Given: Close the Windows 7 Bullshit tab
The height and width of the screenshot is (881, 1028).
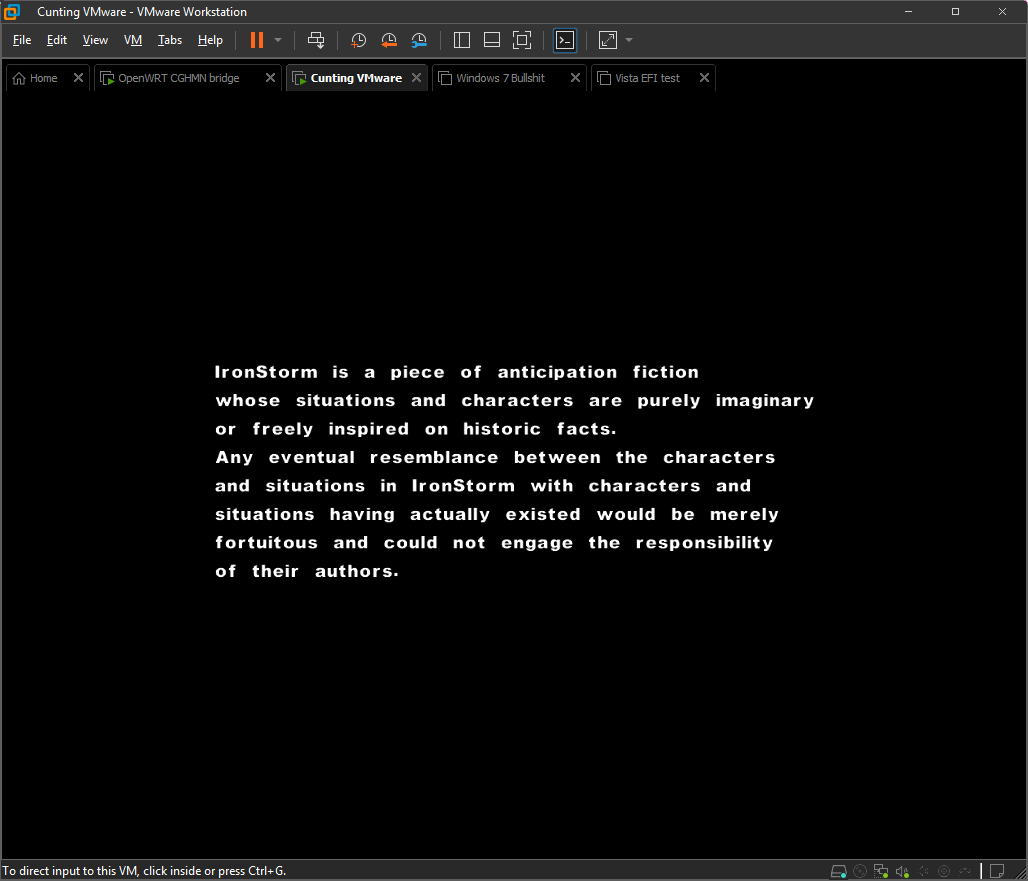Looking at the screenshot, I should click(x=575, y=78).
